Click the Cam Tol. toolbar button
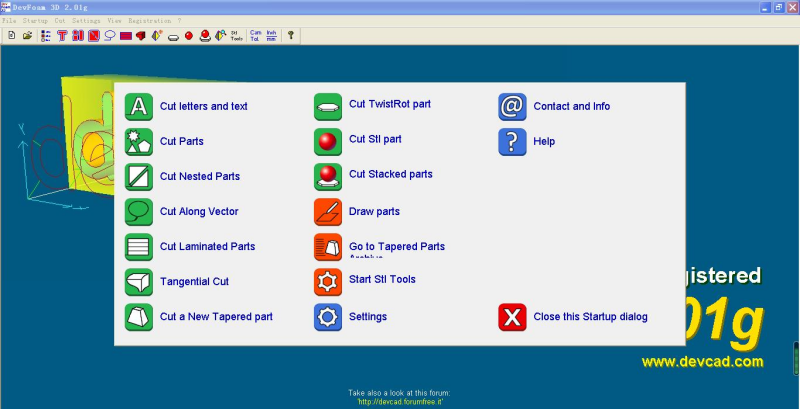 point(256,36)
